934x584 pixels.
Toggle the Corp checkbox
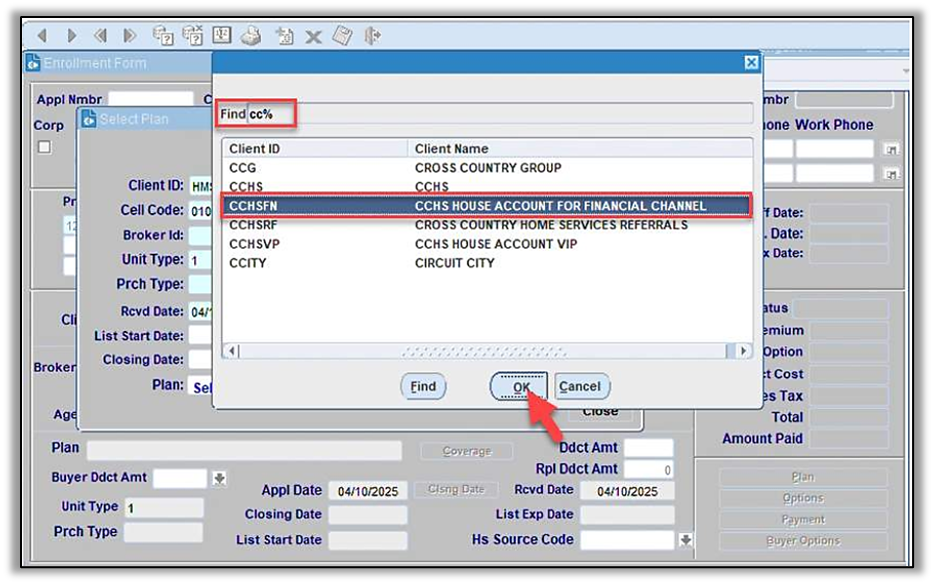click(44, 147)
